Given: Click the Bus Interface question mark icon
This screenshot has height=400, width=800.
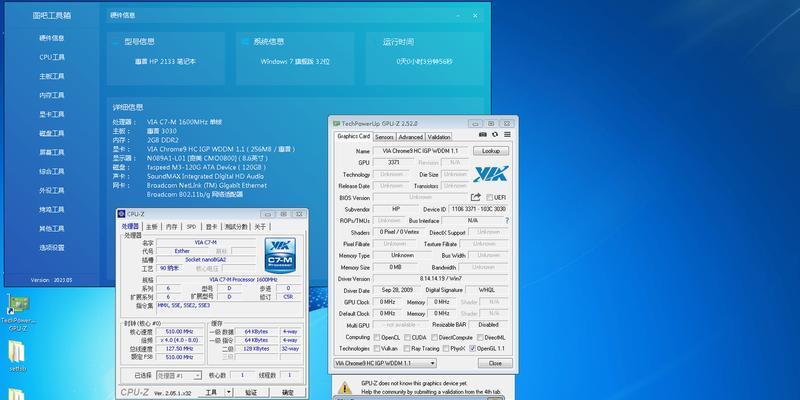Looking at the screenshot, I should pyautogui.click(x=507, y=220).
